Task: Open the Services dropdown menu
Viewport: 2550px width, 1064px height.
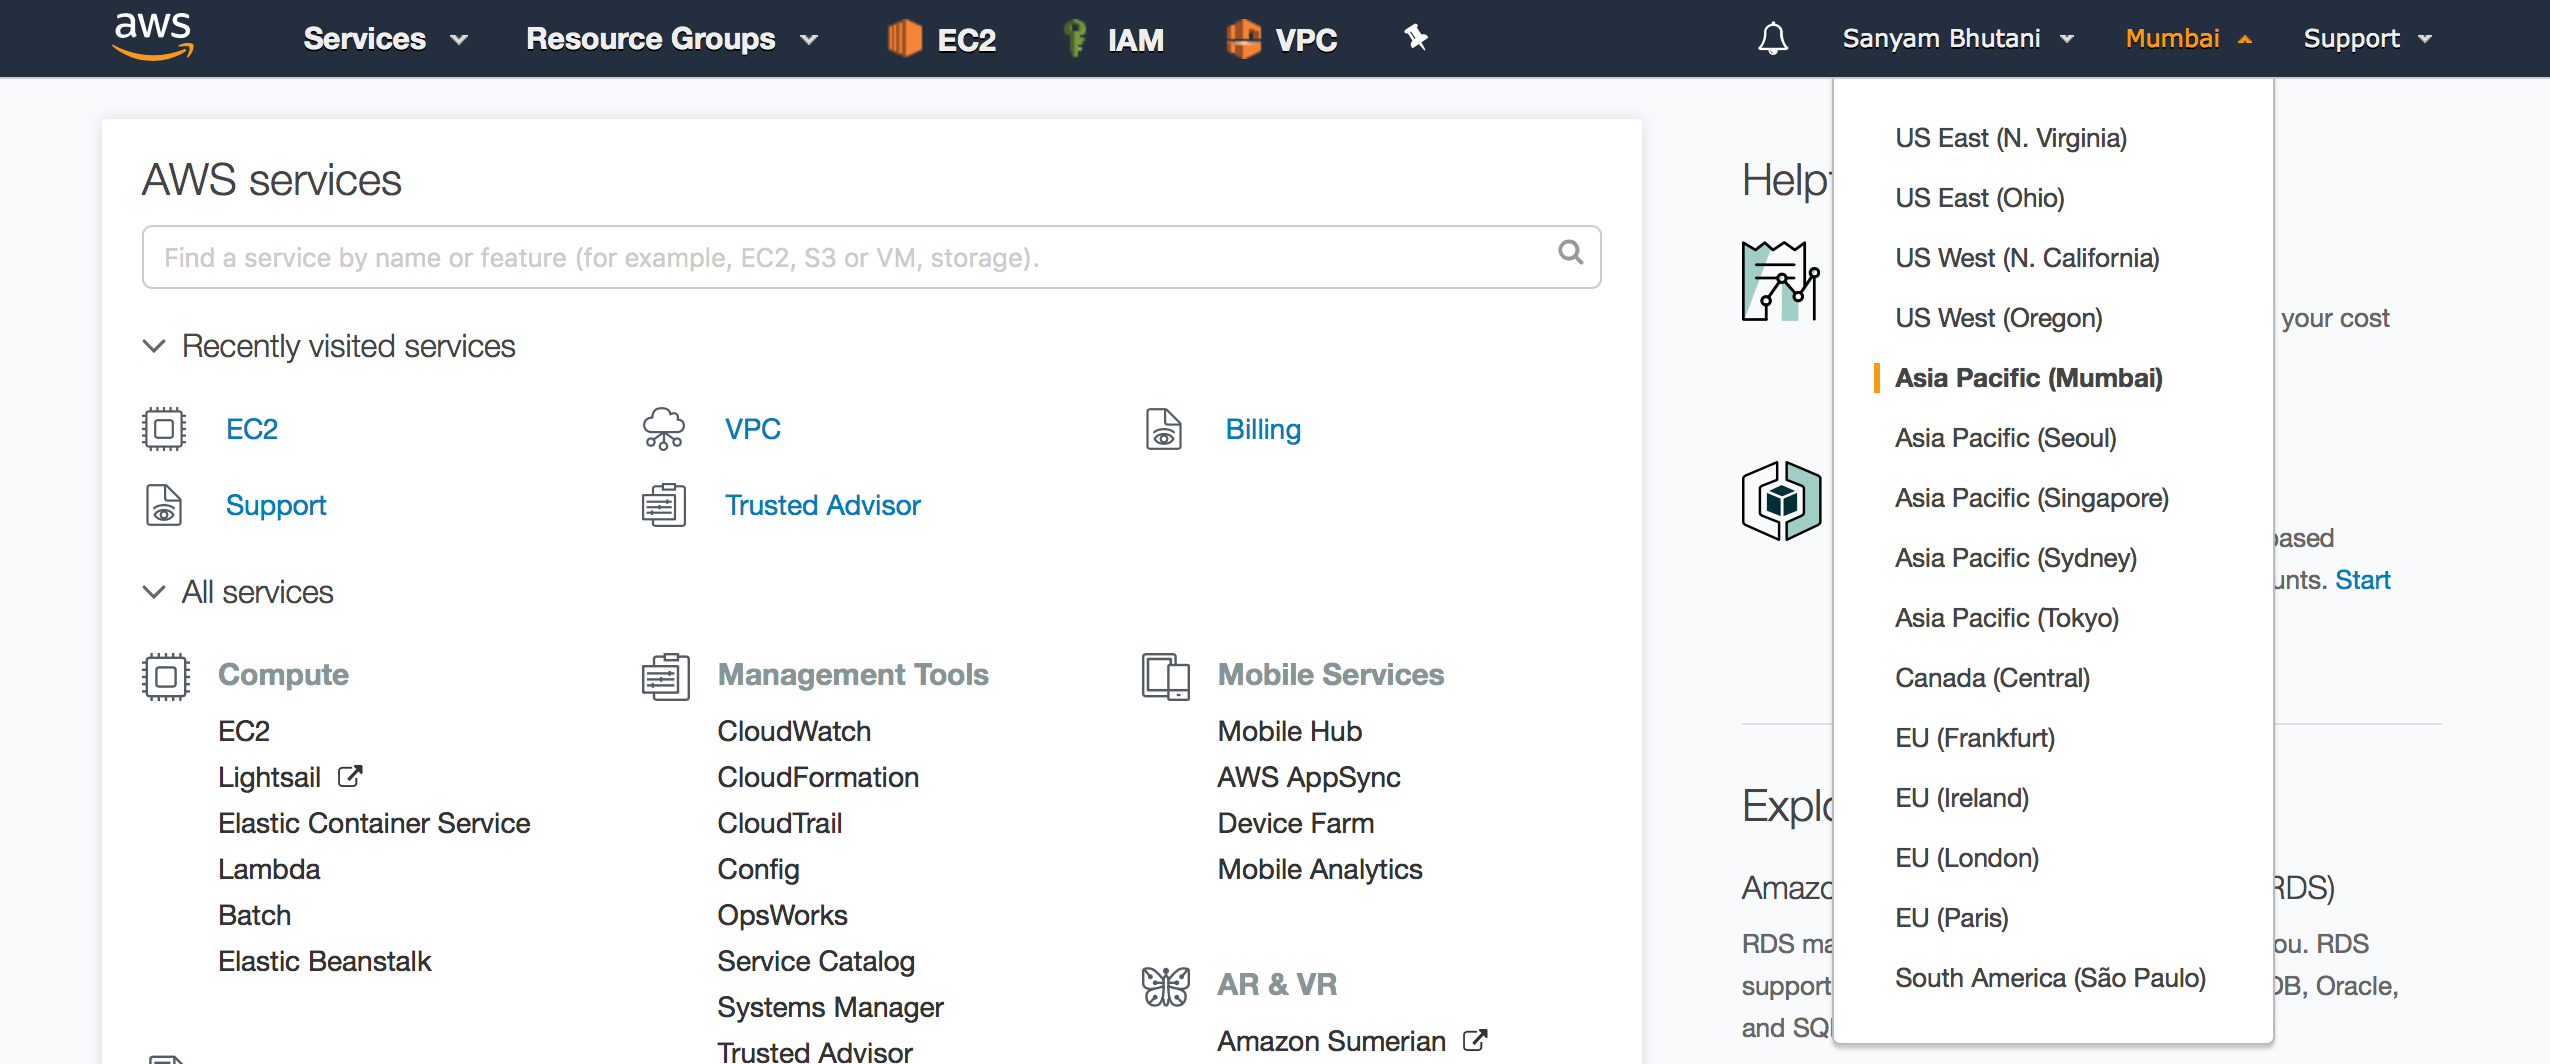Action: 386,39
